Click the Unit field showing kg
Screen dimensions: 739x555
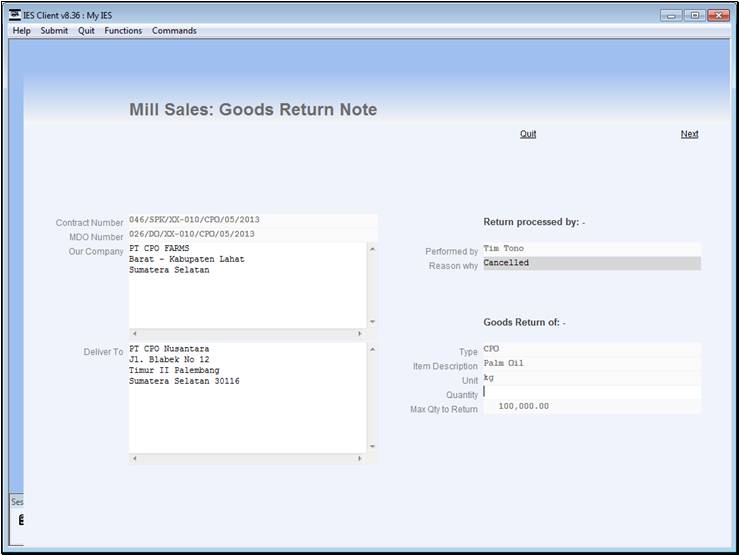(x=591, y=378)
